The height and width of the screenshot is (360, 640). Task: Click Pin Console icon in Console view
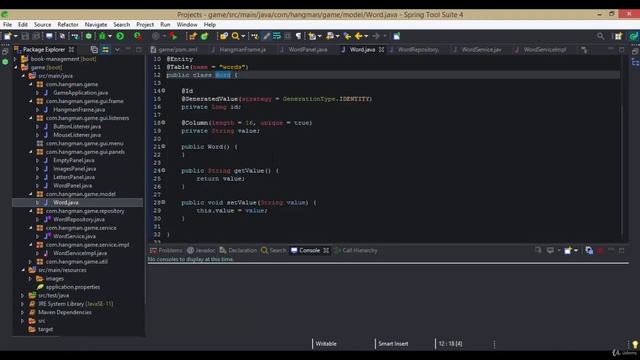(538, 250)
